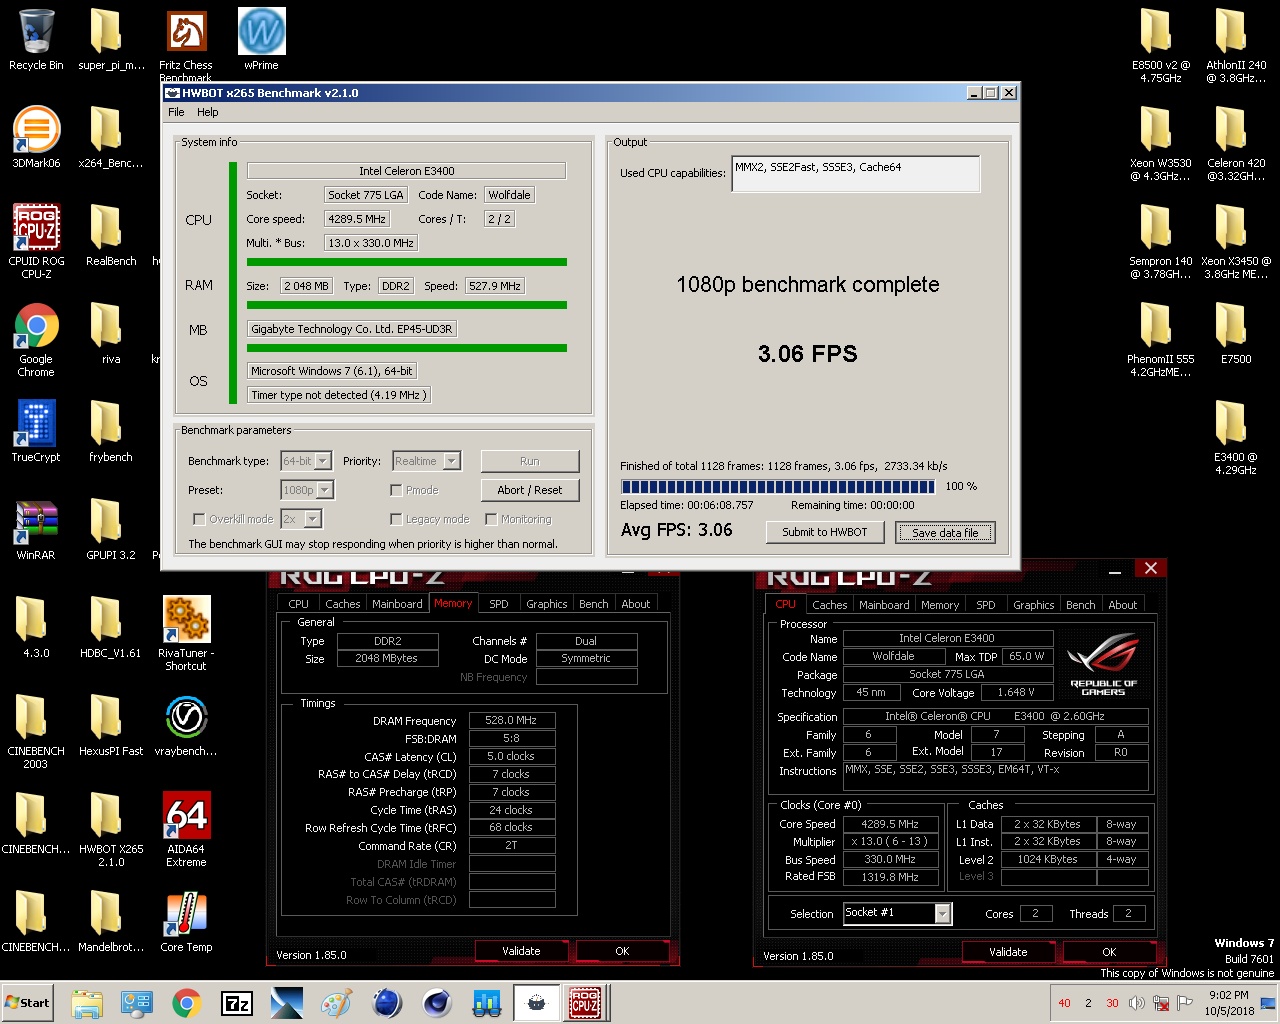Switch to Graphics tab in CPU-Z Processor window

point(1033,605)
